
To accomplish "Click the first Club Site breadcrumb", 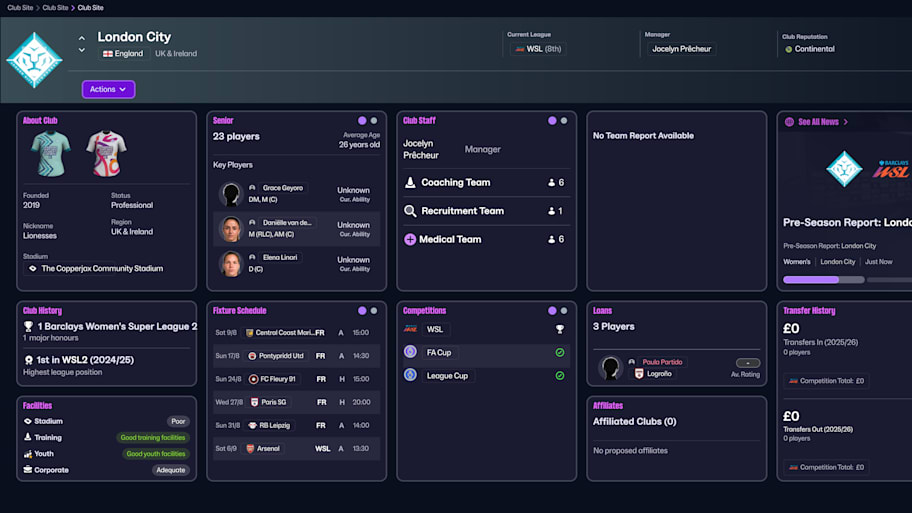I will (x=19, y=7).
